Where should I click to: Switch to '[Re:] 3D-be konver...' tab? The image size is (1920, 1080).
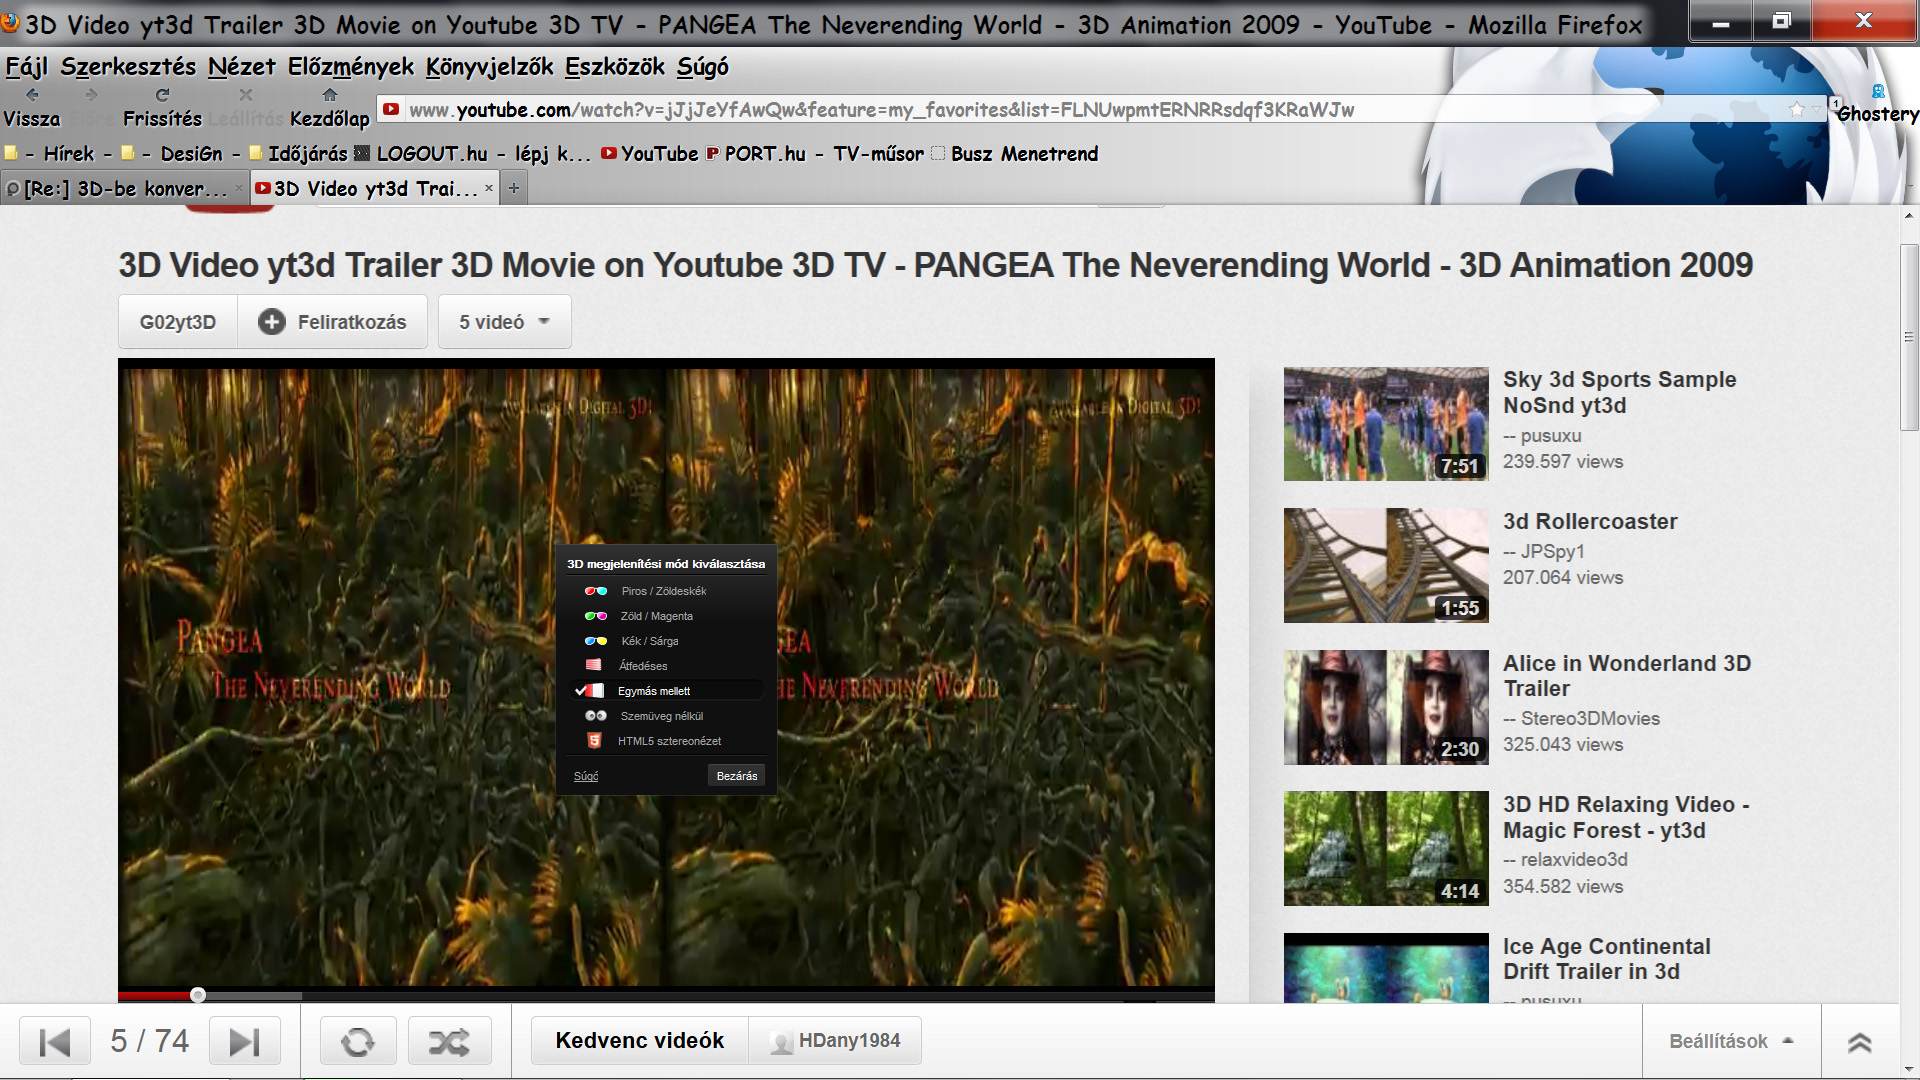125,188
